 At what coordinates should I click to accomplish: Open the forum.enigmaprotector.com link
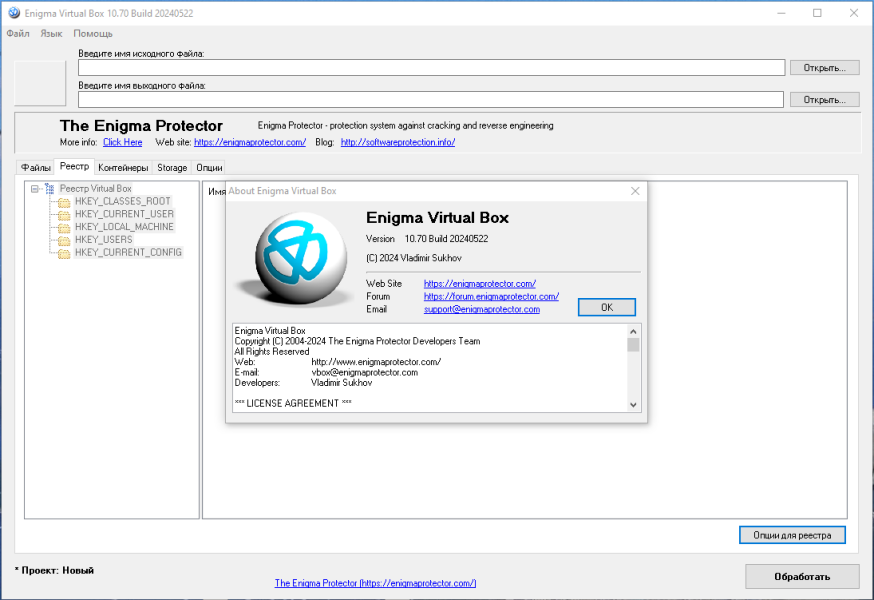point(491,297)
